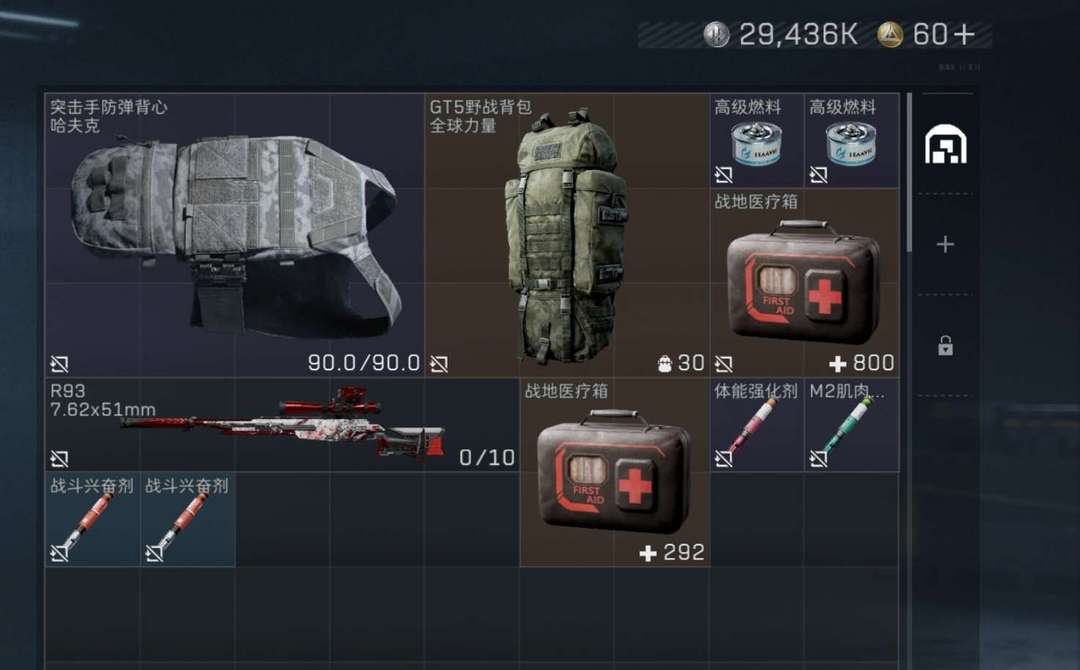Select the 突击手防弹背心 armor vest
This screenshot has height=670, width=1080.
point(234,235)
